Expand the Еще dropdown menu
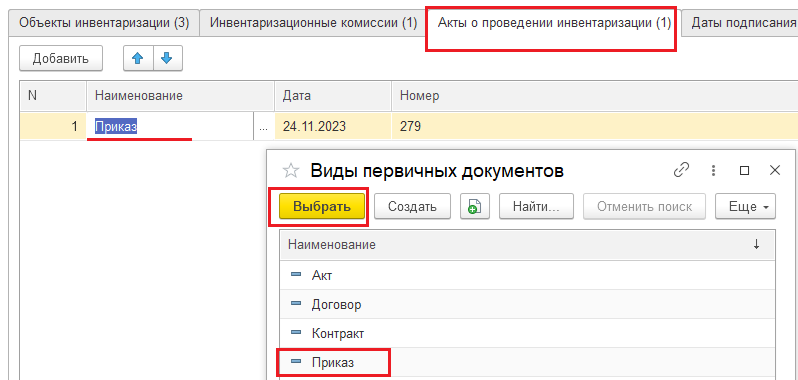Screen dimensions: 798x380 (746, 207)
